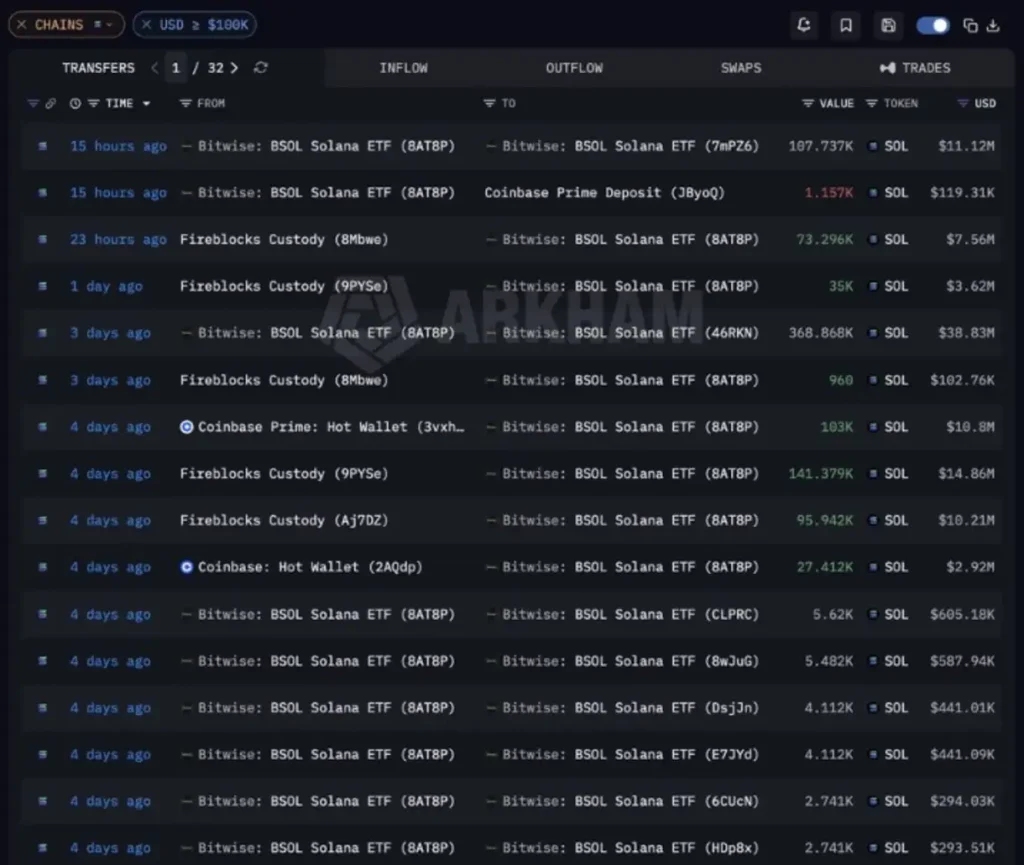Click the Coinbase logo on Hot Wallet (2AQdp)
Image resolution: width=1024 pixels, height=865 pixels.
pyautogui.click(x=186, y=567)
